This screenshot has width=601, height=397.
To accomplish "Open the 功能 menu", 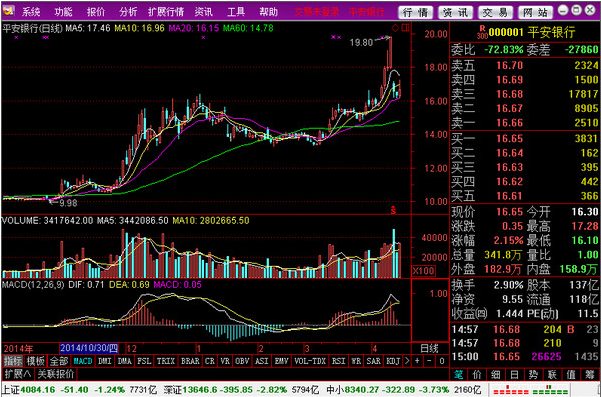I will (x=63, y=12).
